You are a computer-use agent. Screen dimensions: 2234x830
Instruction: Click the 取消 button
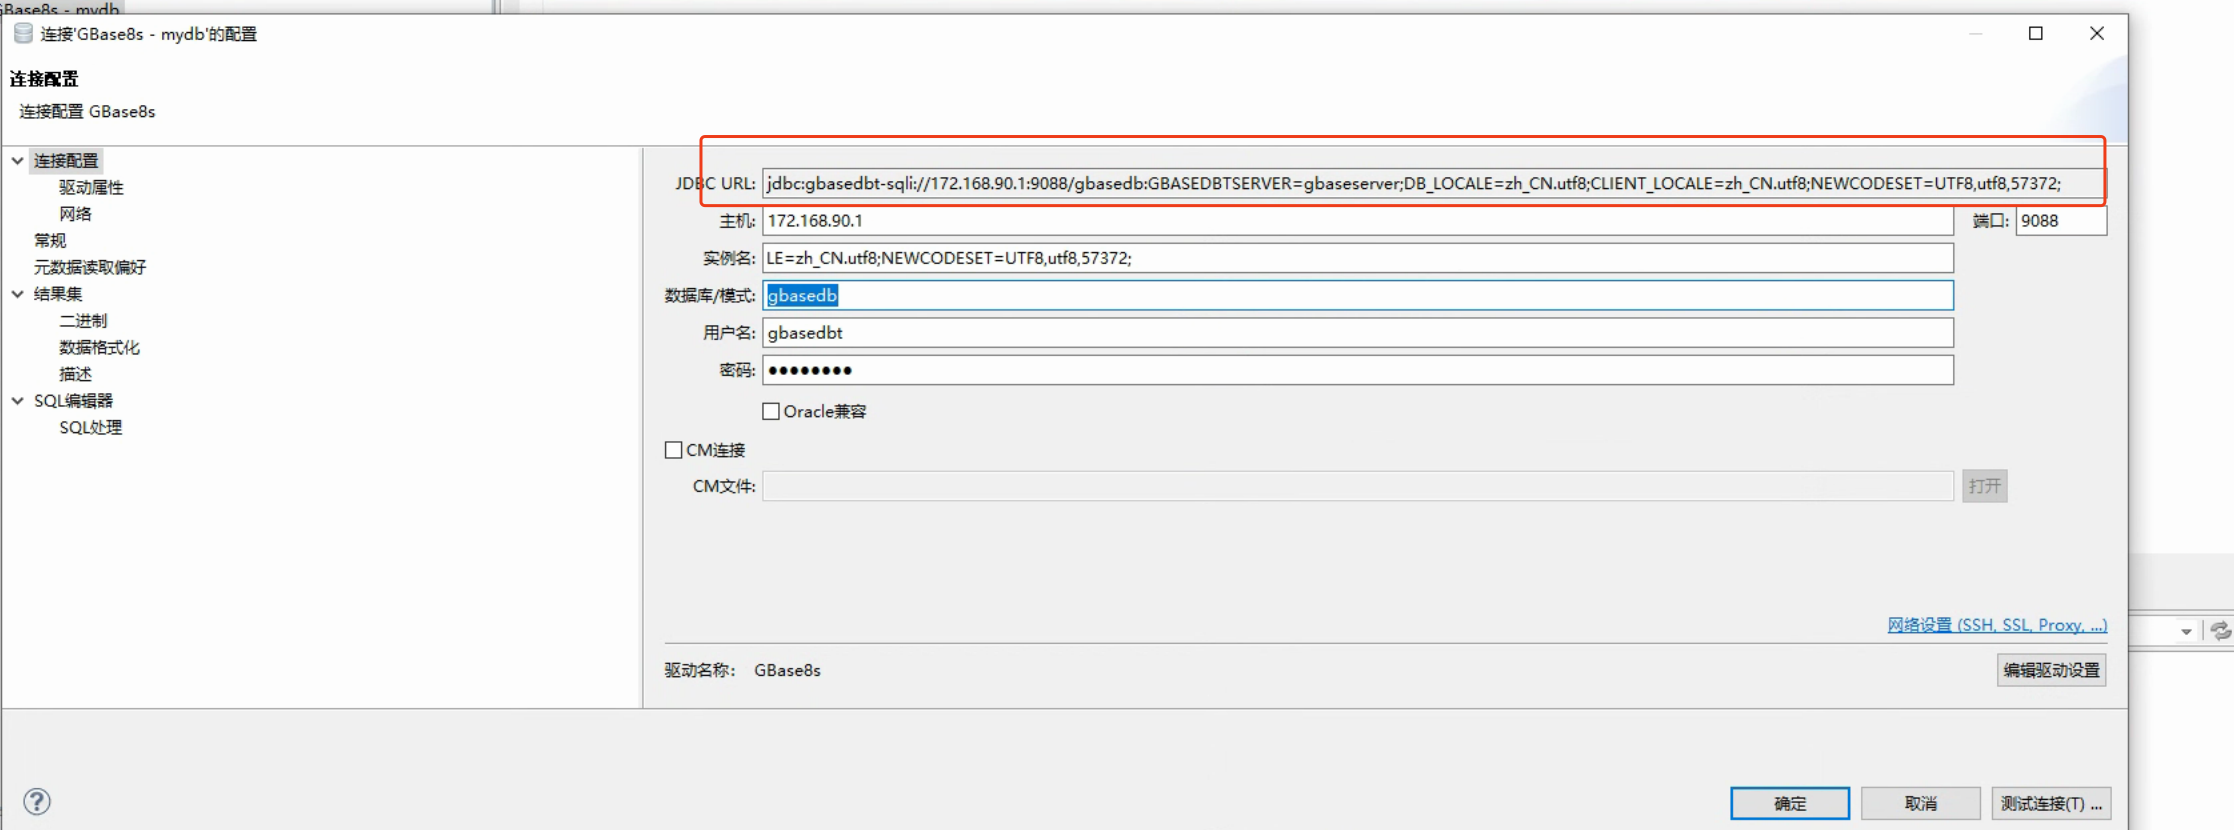(x=1921, y=803)
